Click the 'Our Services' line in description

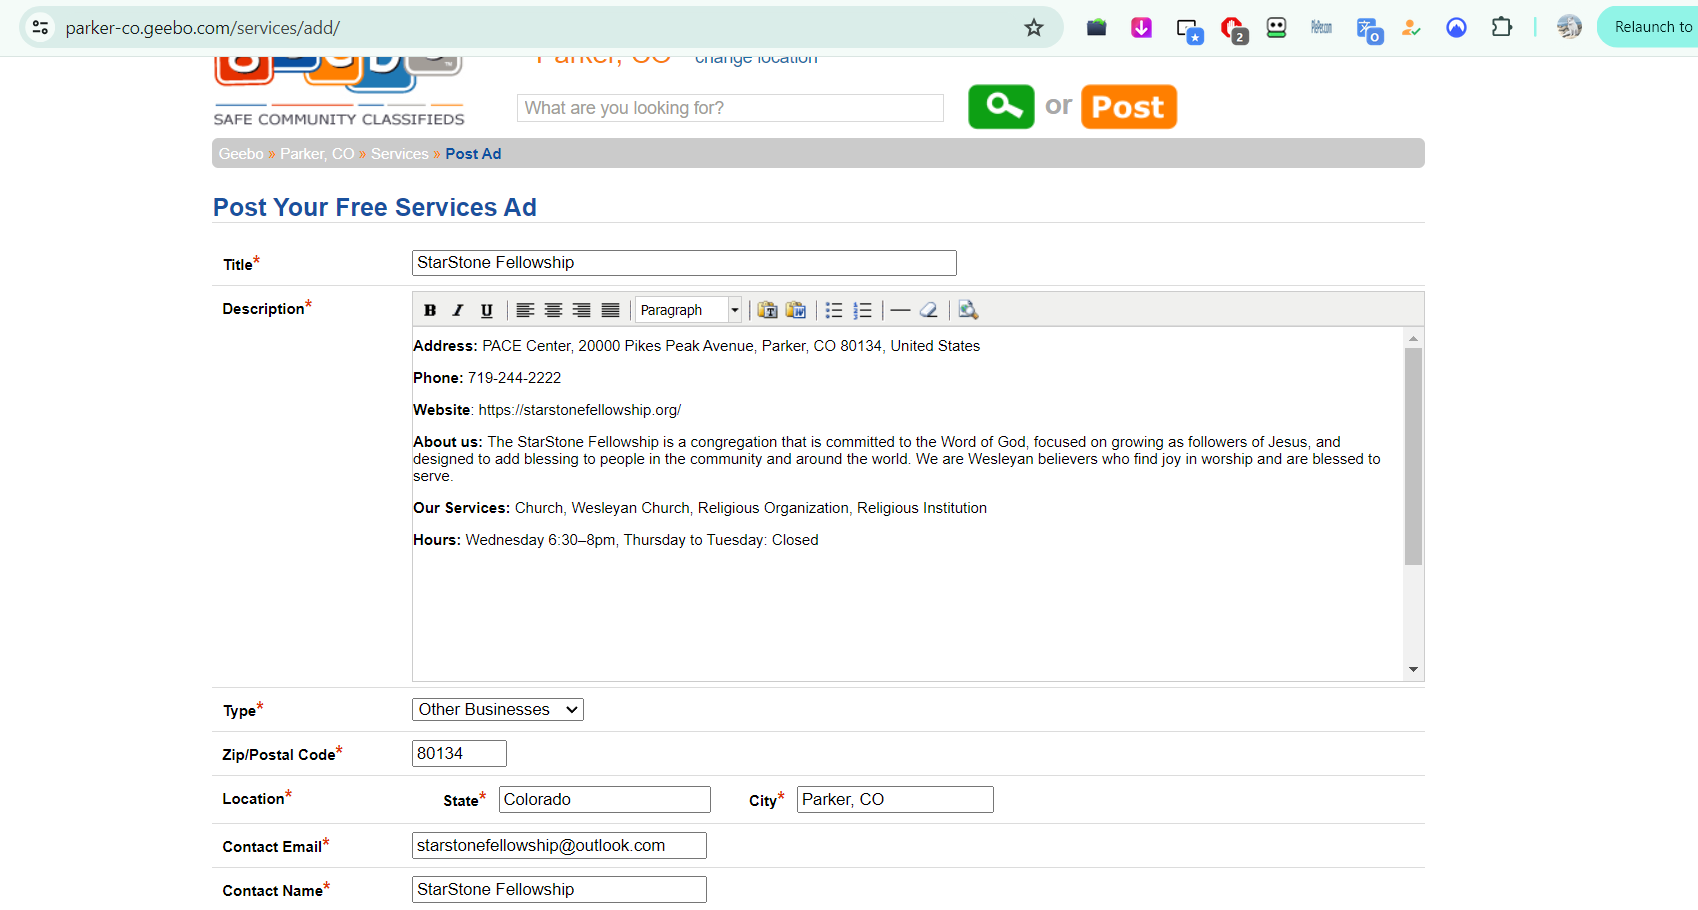tap(700, 508)
